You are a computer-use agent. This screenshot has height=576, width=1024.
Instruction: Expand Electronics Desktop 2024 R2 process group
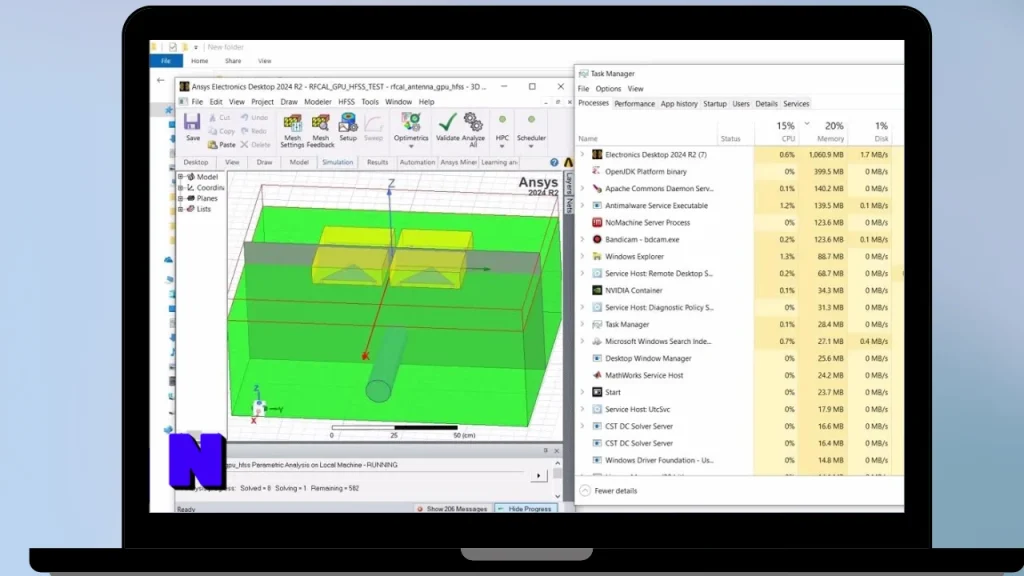pos(583,155)
